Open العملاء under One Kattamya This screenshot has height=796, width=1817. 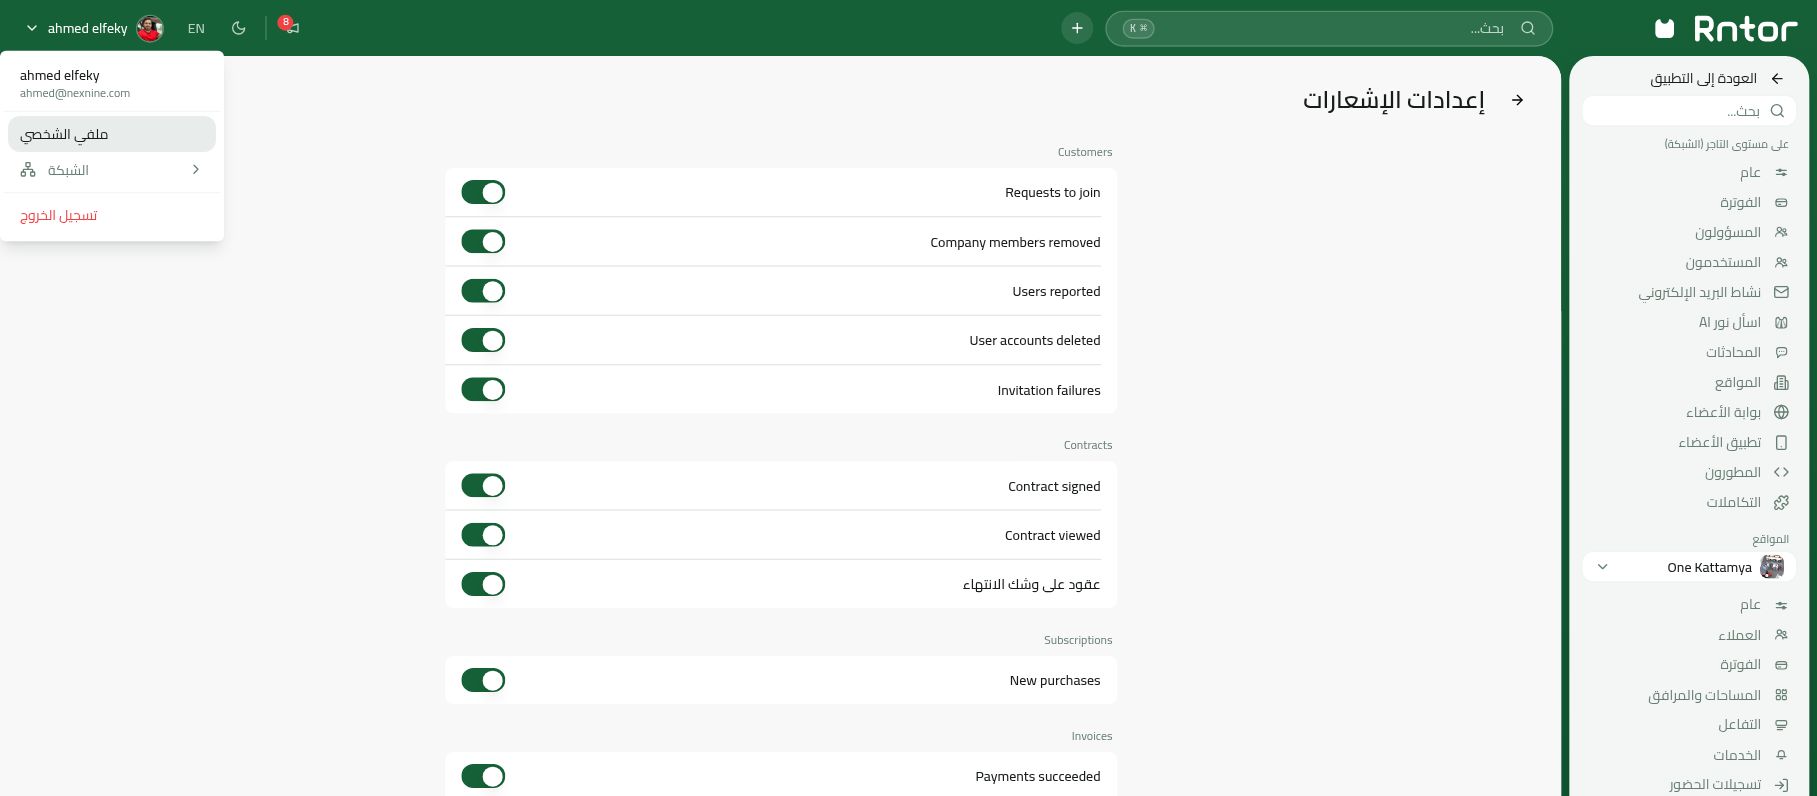[1740, 635]
